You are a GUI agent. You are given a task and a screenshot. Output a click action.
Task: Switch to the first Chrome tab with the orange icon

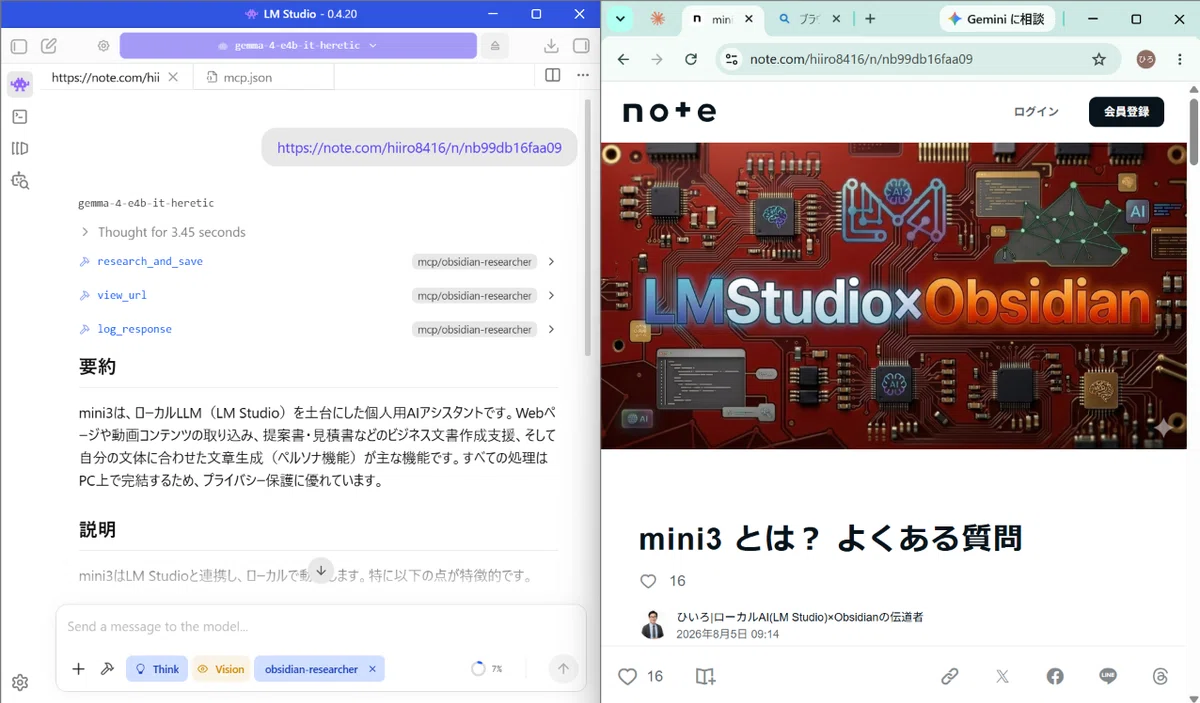[657, 19]
